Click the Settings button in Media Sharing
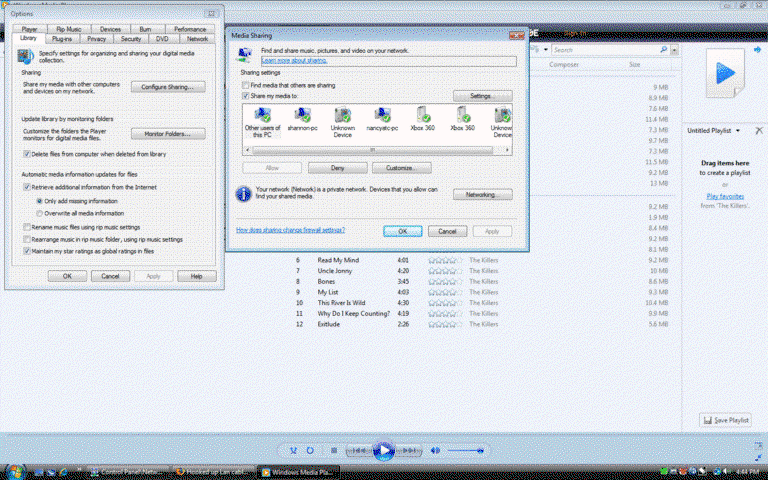Image resolution: width=768 pixels, height=480 pixels. click(482, 96)
